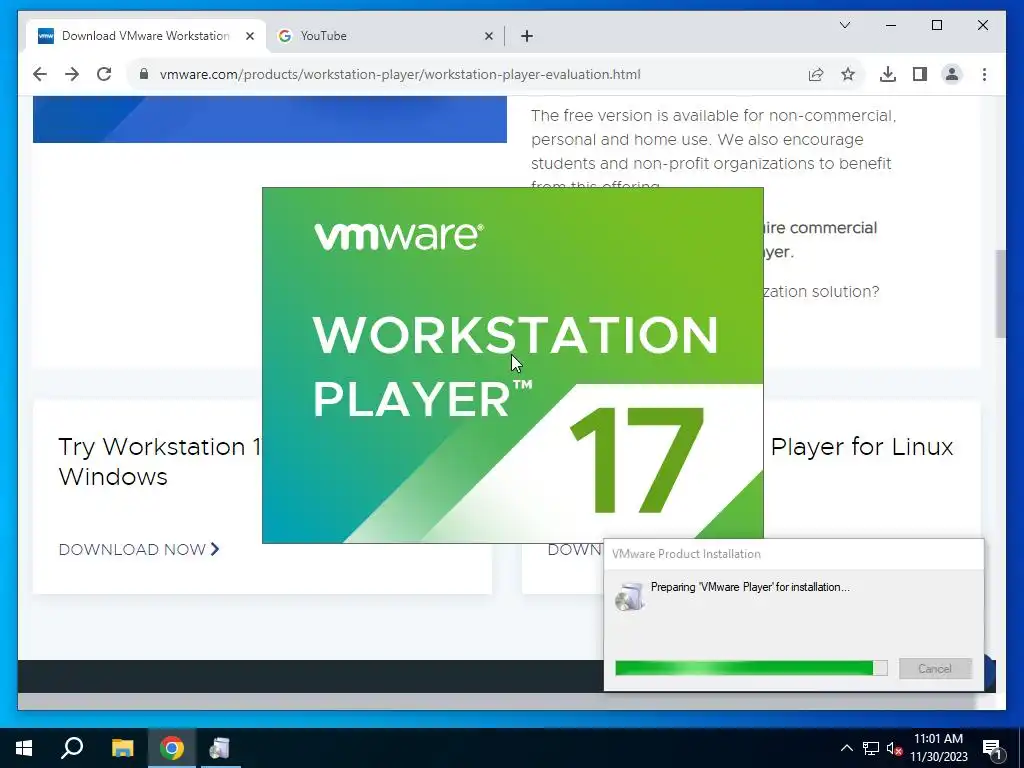Open the Chrome profile avatar
Image resolution: width=1024 pixels, height=768 pixels.
(952, 74)
